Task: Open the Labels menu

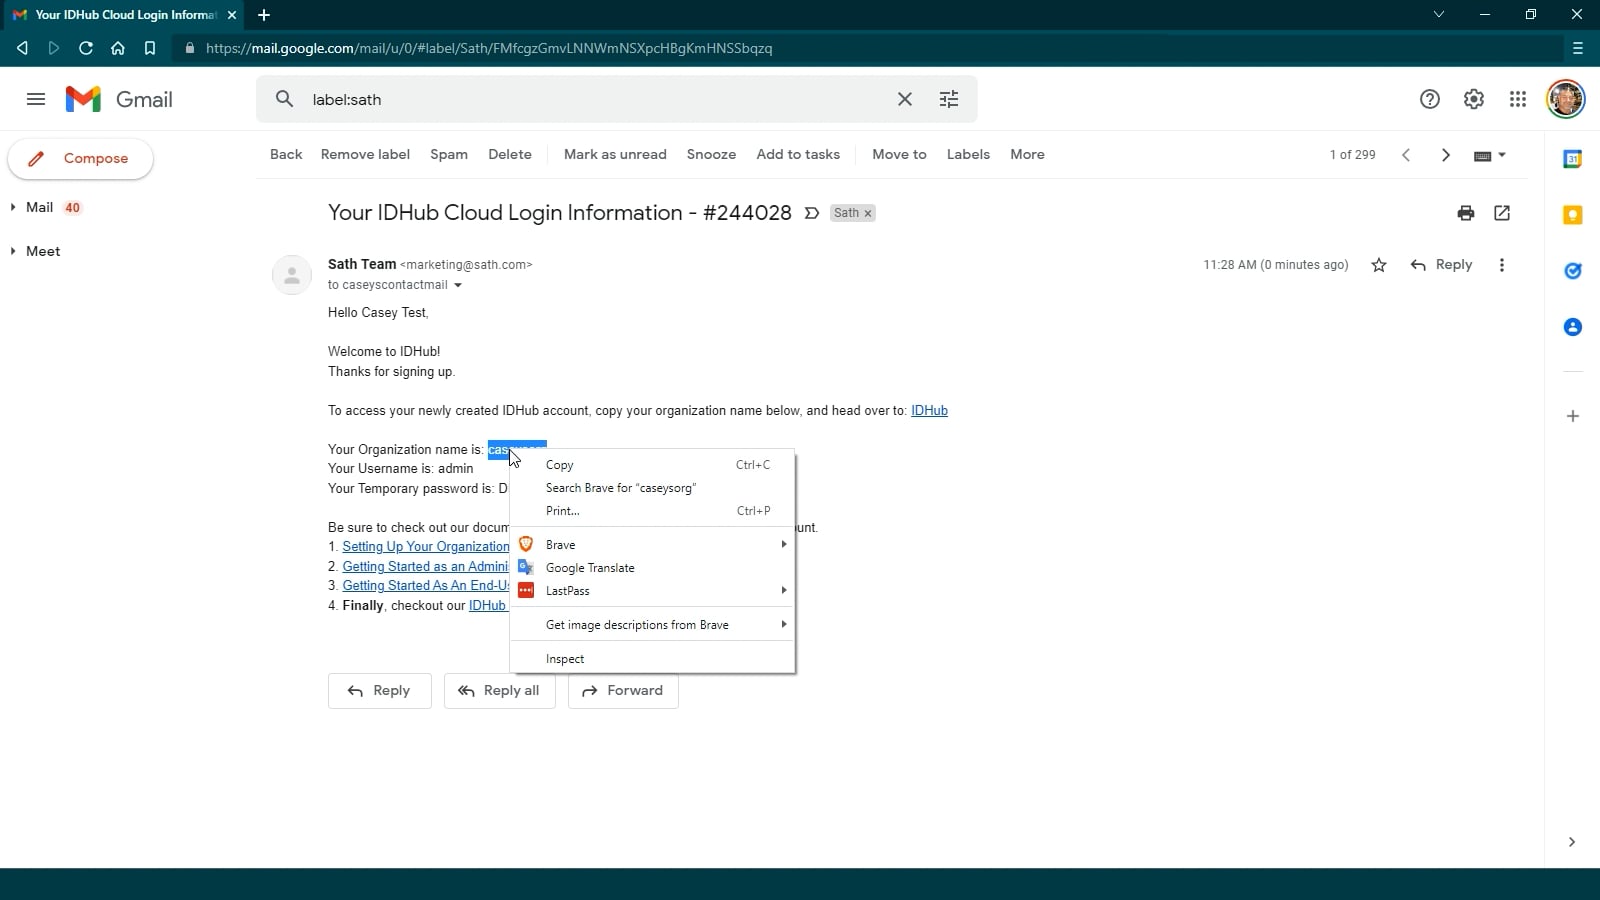Action: click(968, 155)
